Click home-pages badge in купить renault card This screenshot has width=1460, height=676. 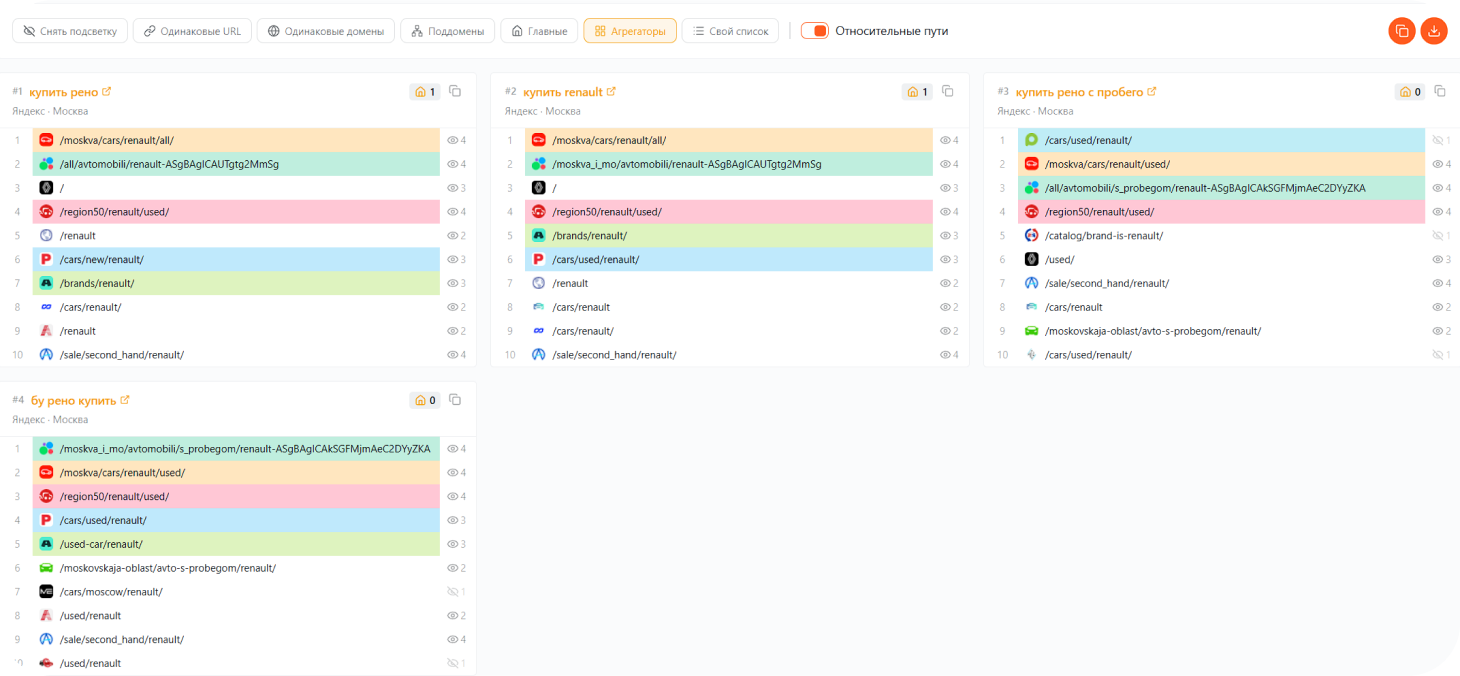[x=917, y=92]
